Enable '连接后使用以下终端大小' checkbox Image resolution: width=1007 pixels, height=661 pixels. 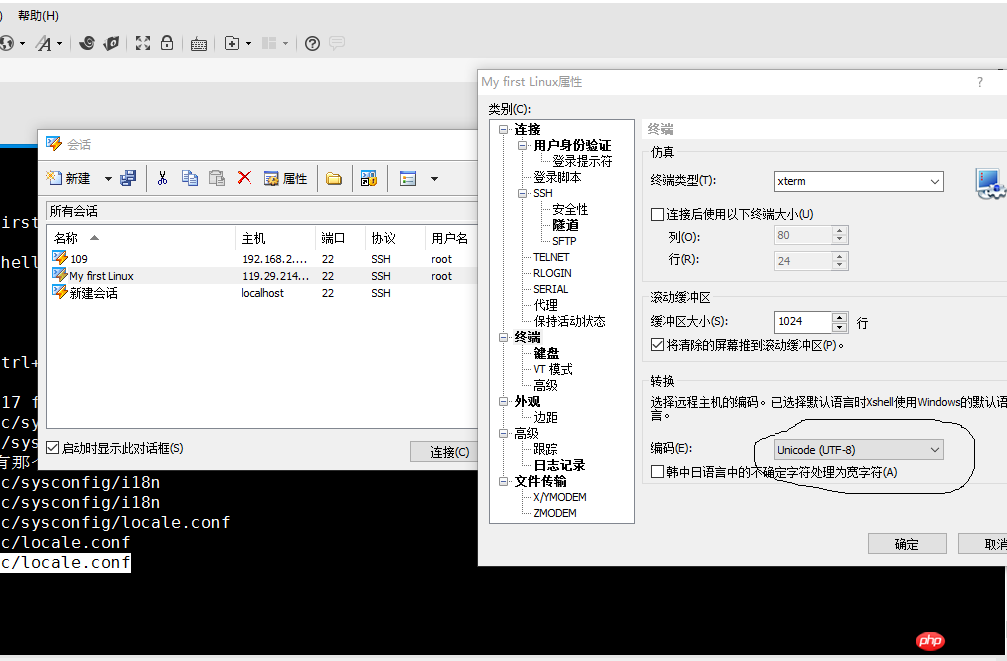(657, 214)
